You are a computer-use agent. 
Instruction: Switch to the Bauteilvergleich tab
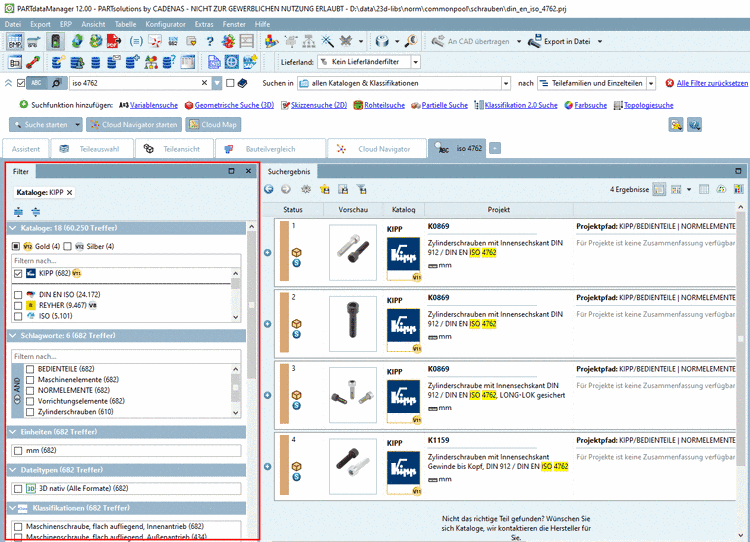(270, 149)
